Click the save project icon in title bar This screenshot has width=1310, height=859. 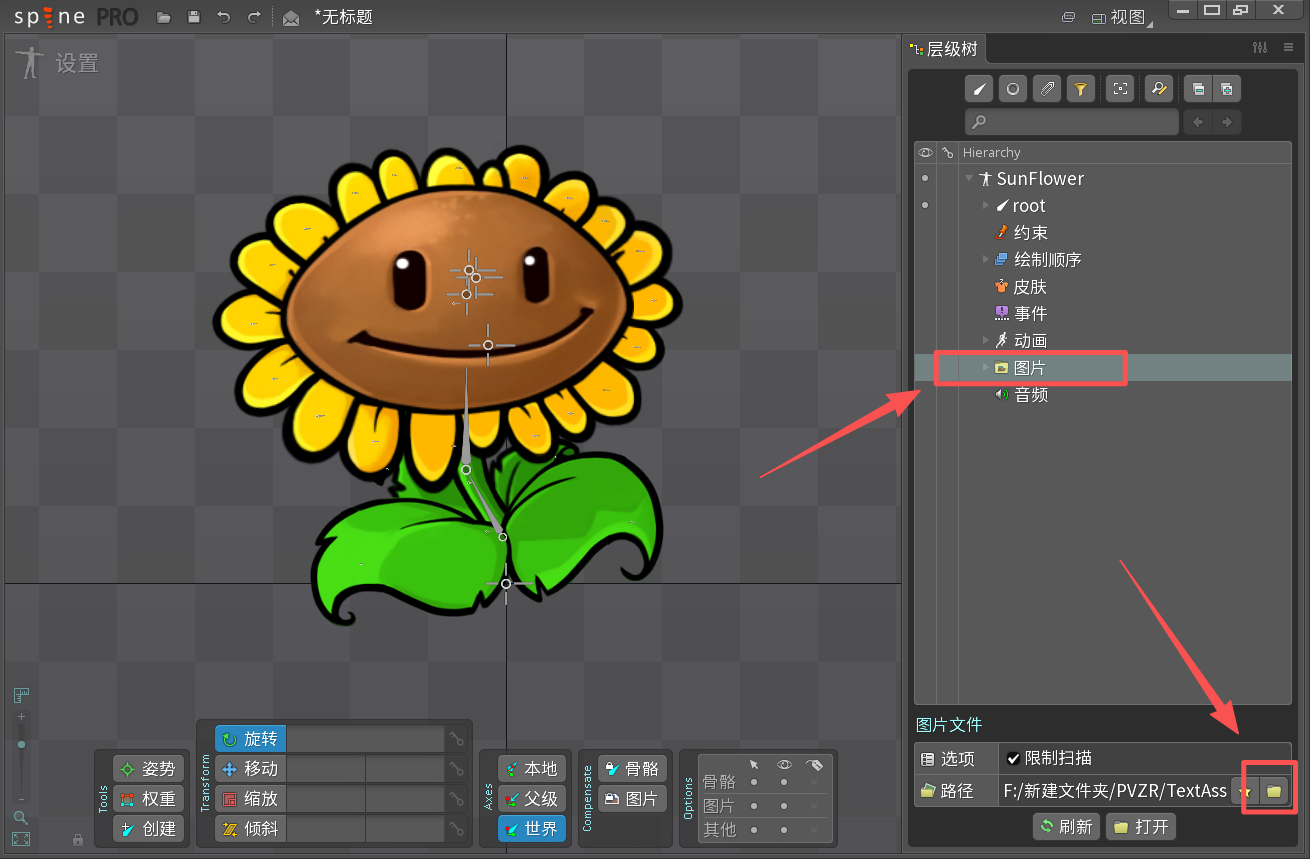click(x=194, y=17)
